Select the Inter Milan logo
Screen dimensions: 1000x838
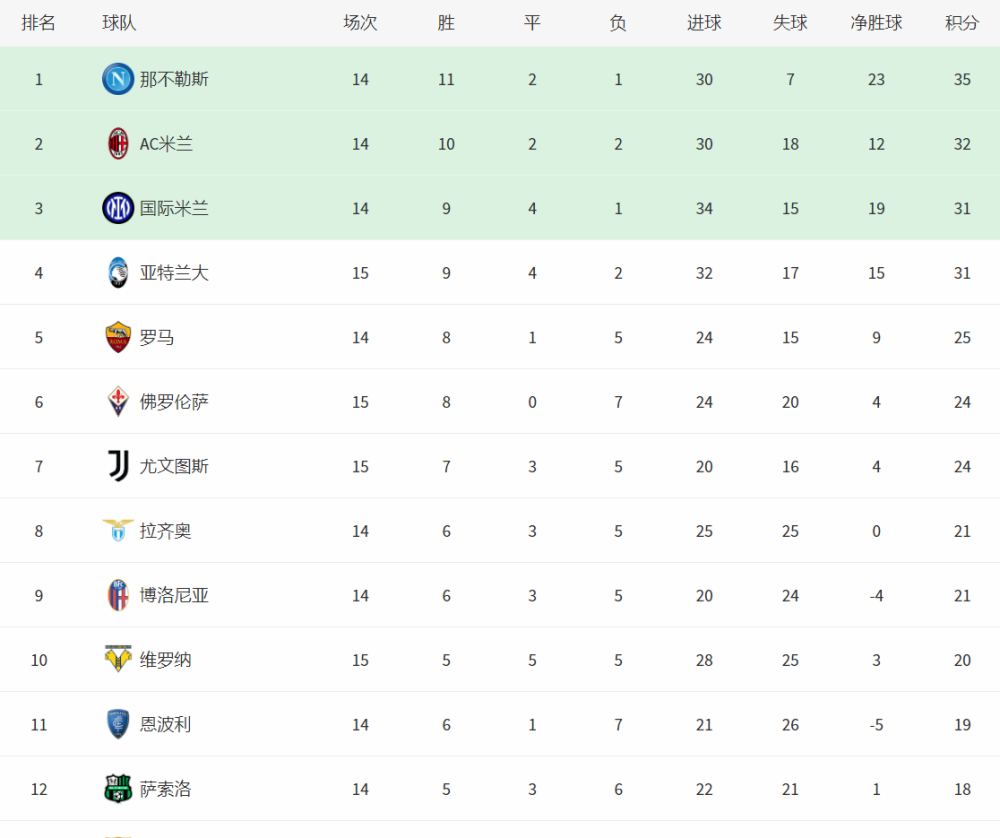click(118, 208)
